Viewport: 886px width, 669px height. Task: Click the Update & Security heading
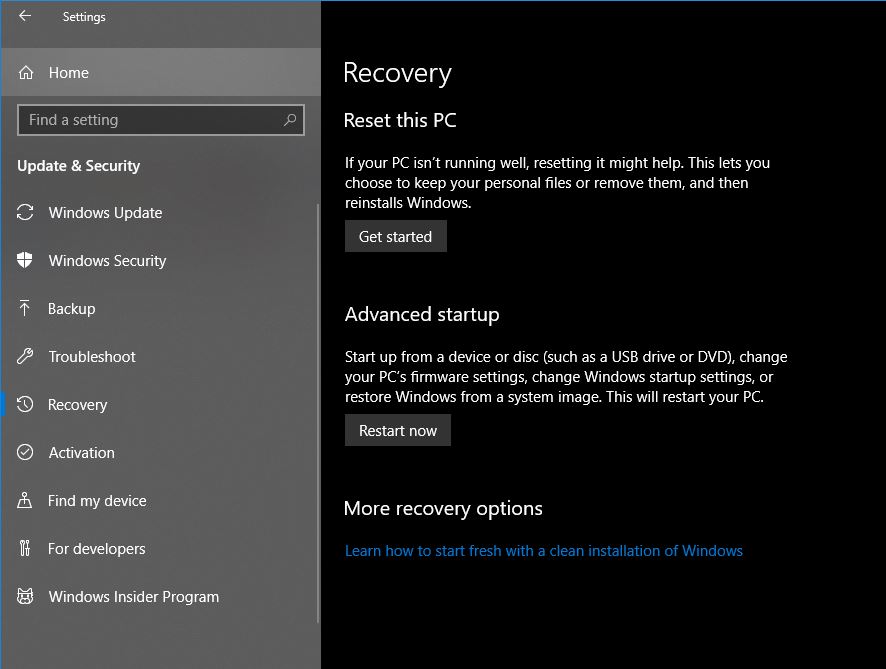click(x=79, y=166)
